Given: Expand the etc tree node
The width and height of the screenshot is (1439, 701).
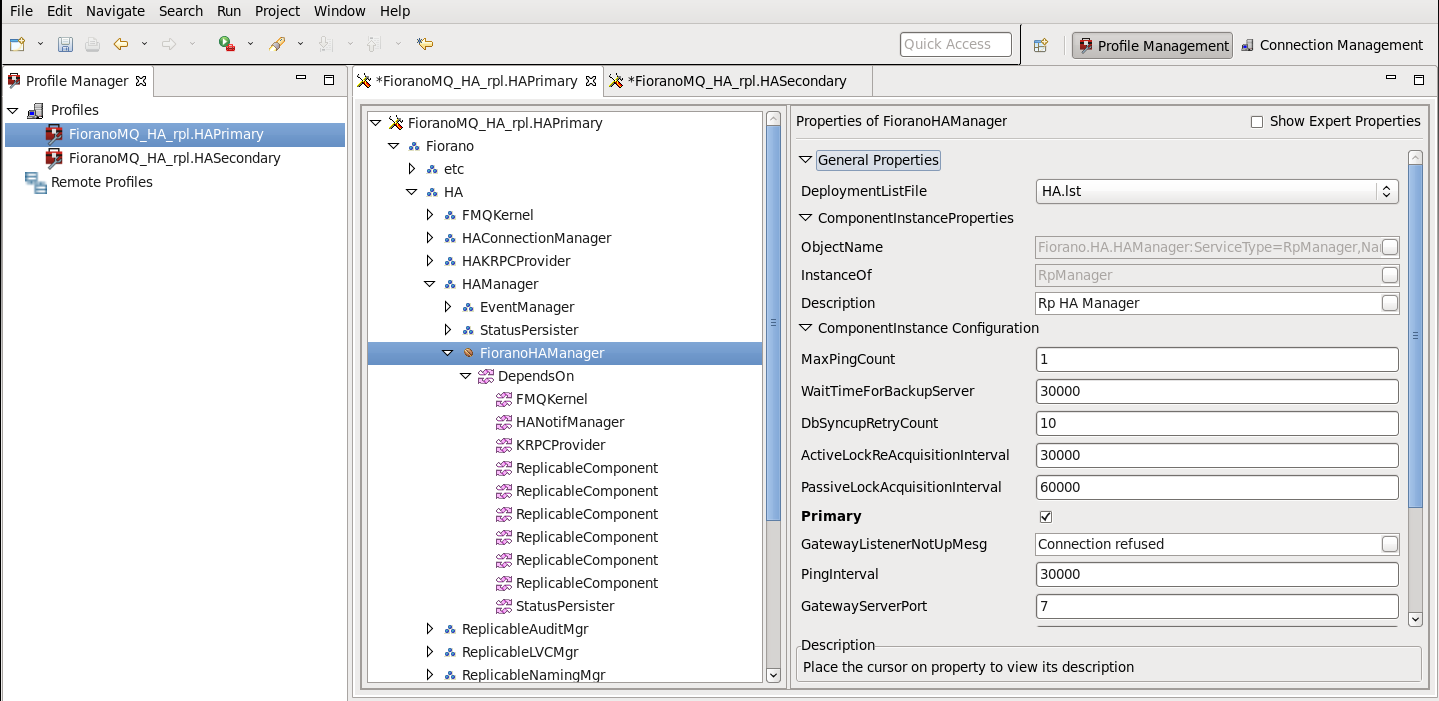Looking at the screenshot, I should (x=412, y=169).
